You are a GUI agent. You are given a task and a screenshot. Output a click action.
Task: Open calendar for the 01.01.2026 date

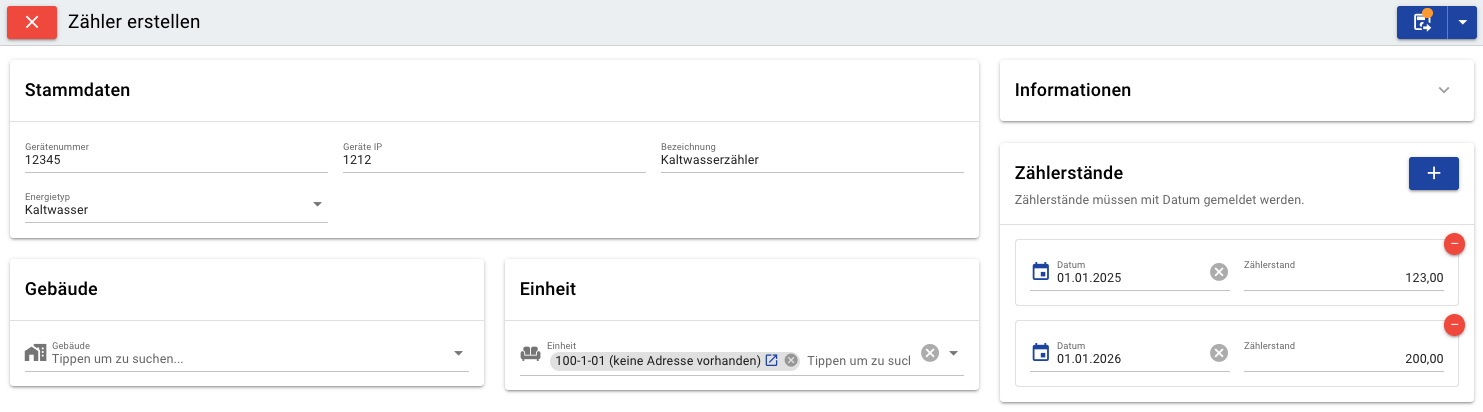click(1040, 352)
